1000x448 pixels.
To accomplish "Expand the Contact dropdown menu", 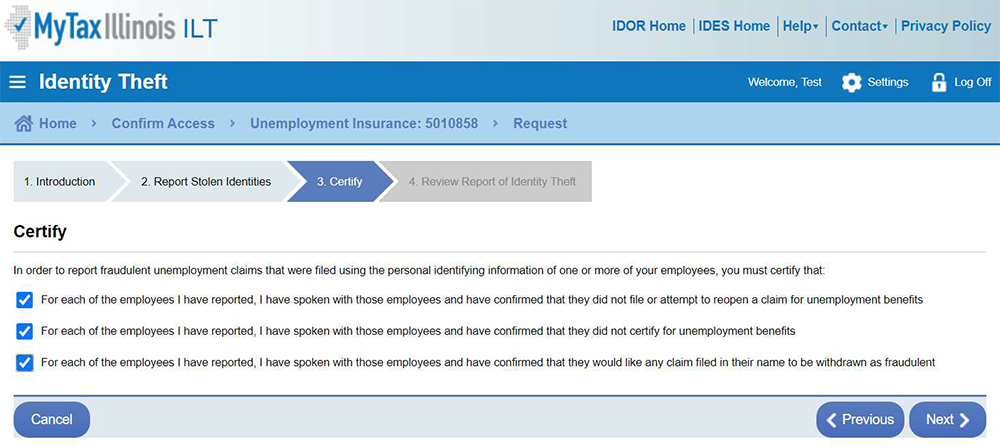I will click(858, 26).
